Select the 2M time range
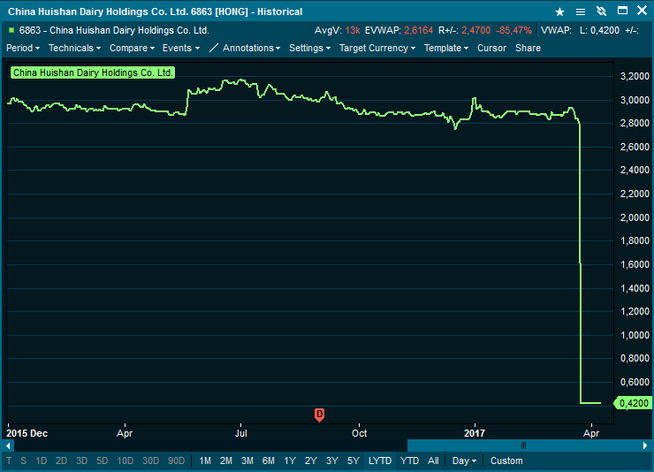Image resolution: width=654 pixels, height=472 pixels. 226,461
